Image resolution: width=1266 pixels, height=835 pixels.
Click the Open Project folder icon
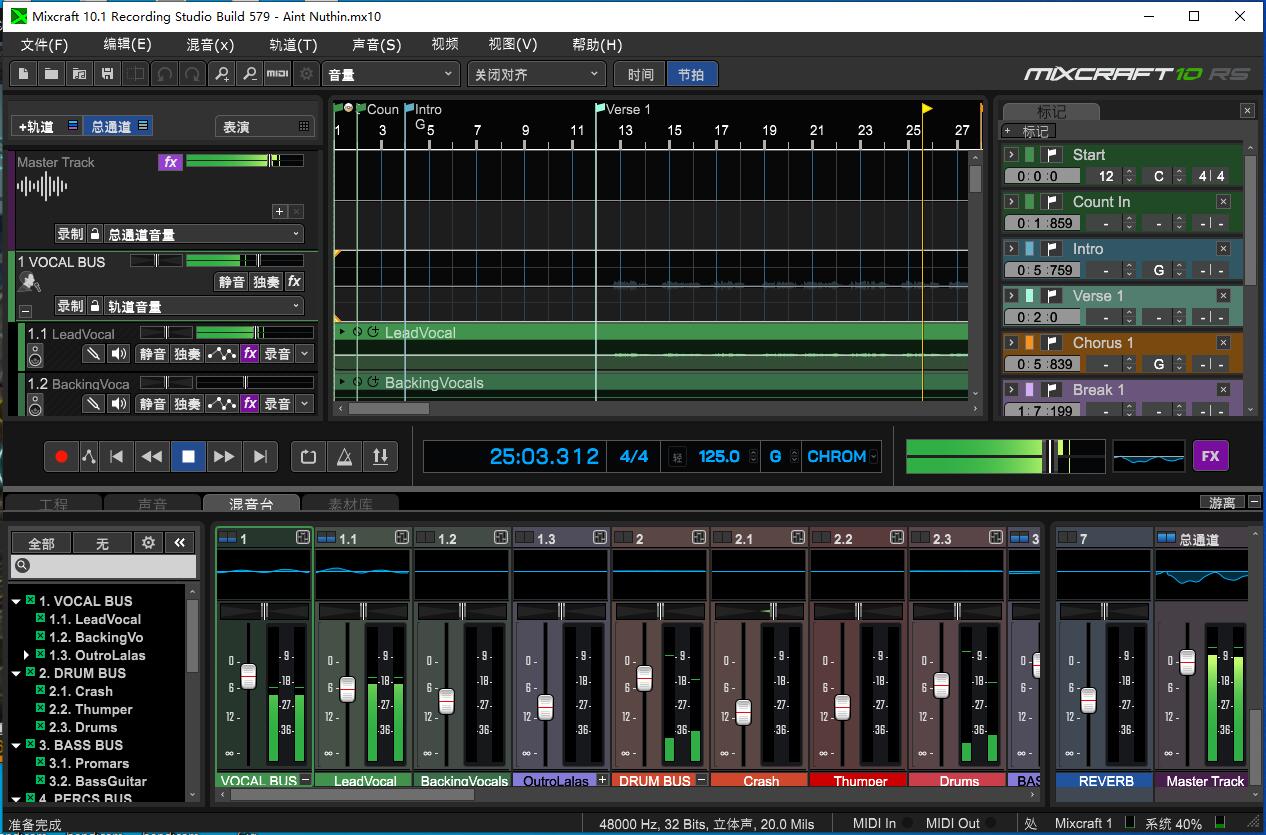[51, 74]
